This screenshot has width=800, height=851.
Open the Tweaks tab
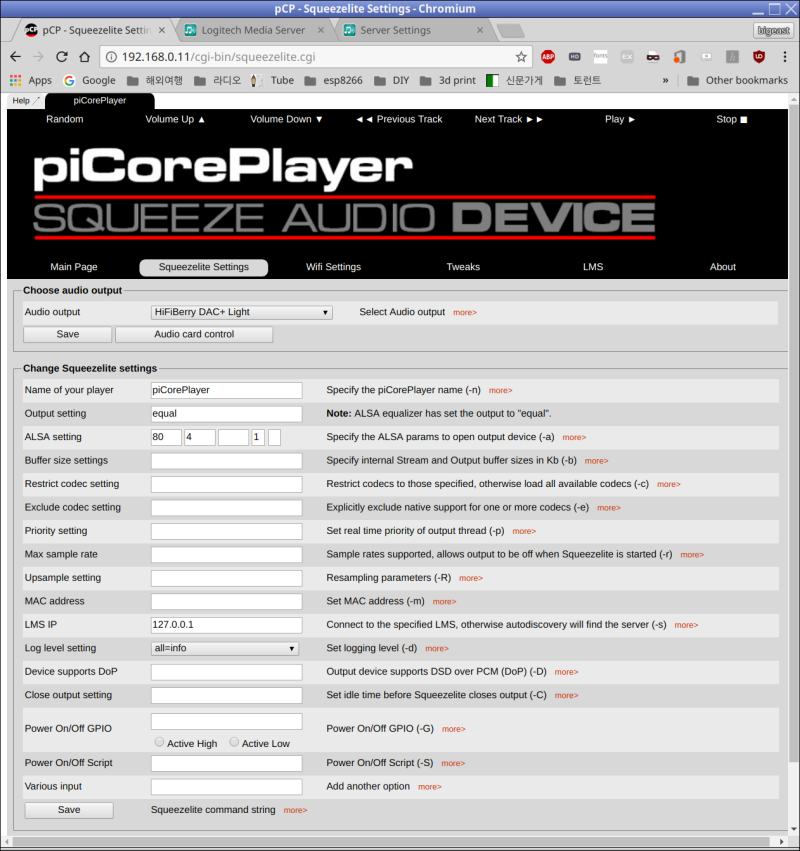463,267
